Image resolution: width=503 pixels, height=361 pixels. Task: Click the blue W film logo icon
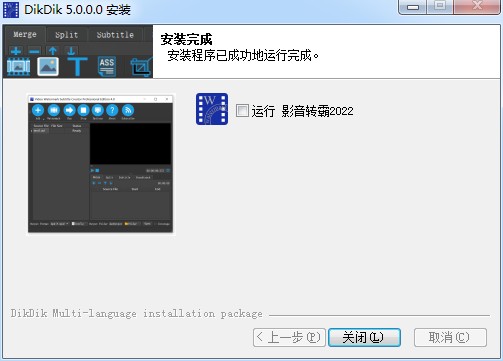click(212, 109)
